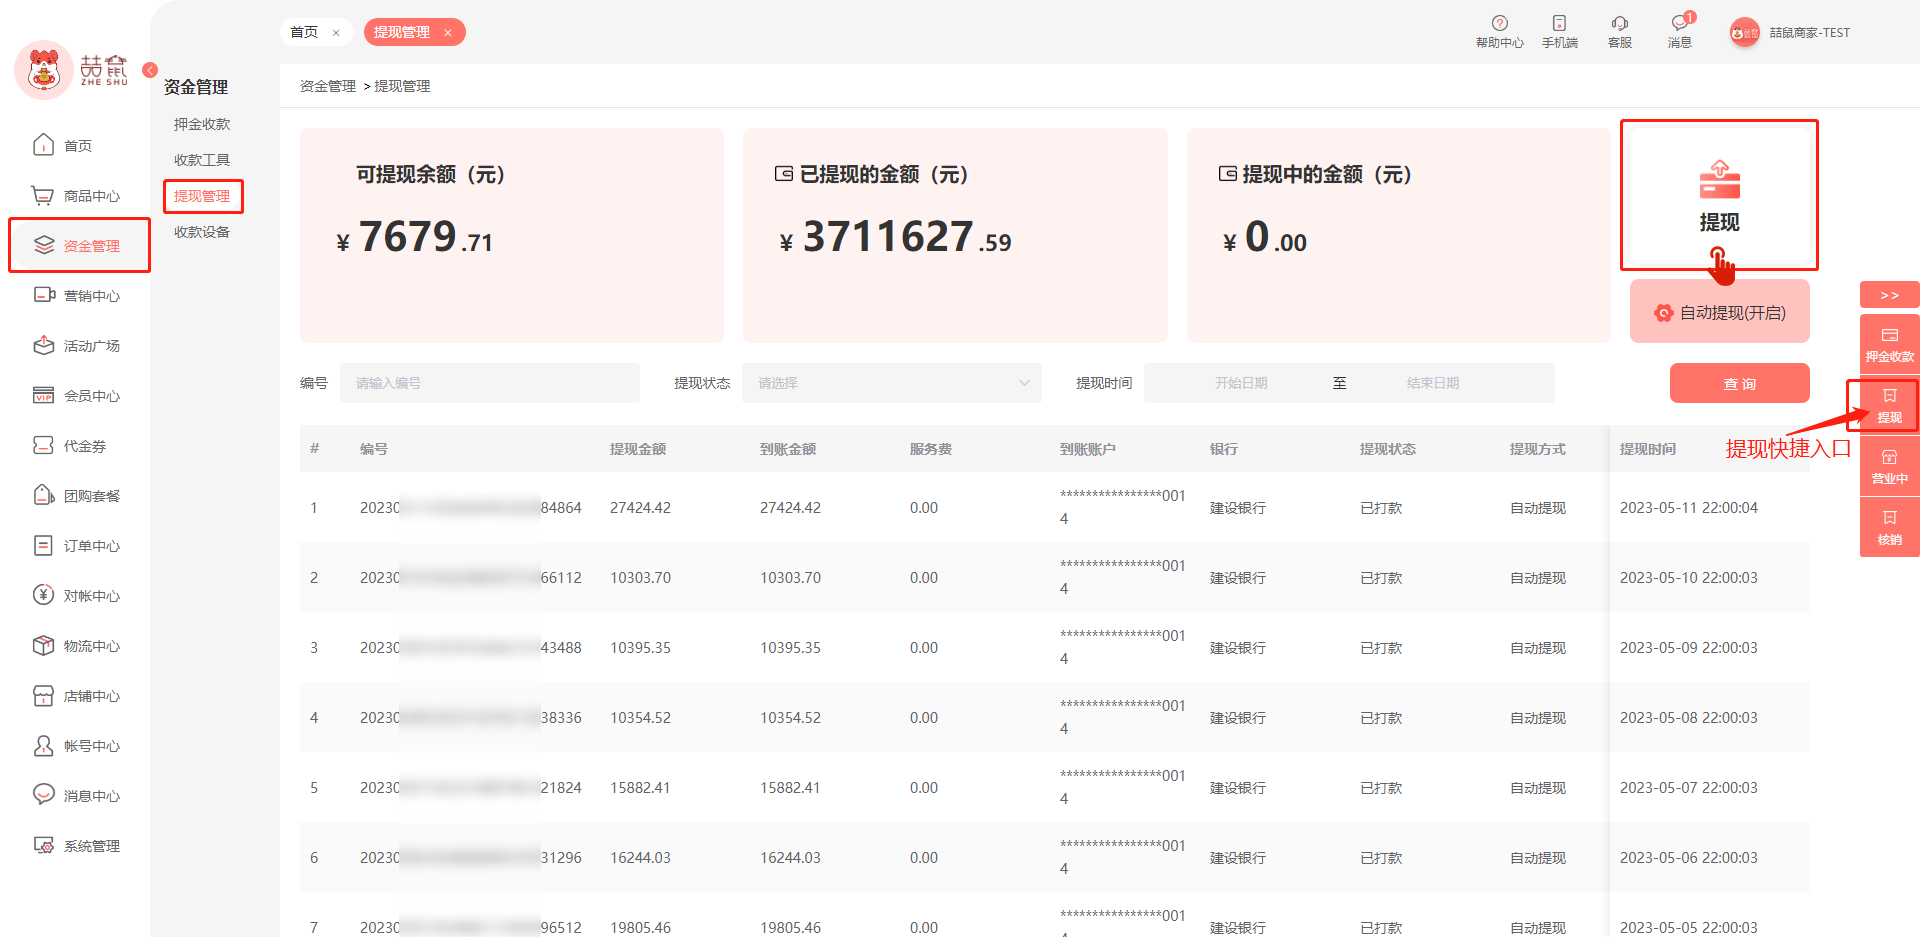1920x937 pixels.
Task: Open 物流中心 box icon
Action: point(43,646)
